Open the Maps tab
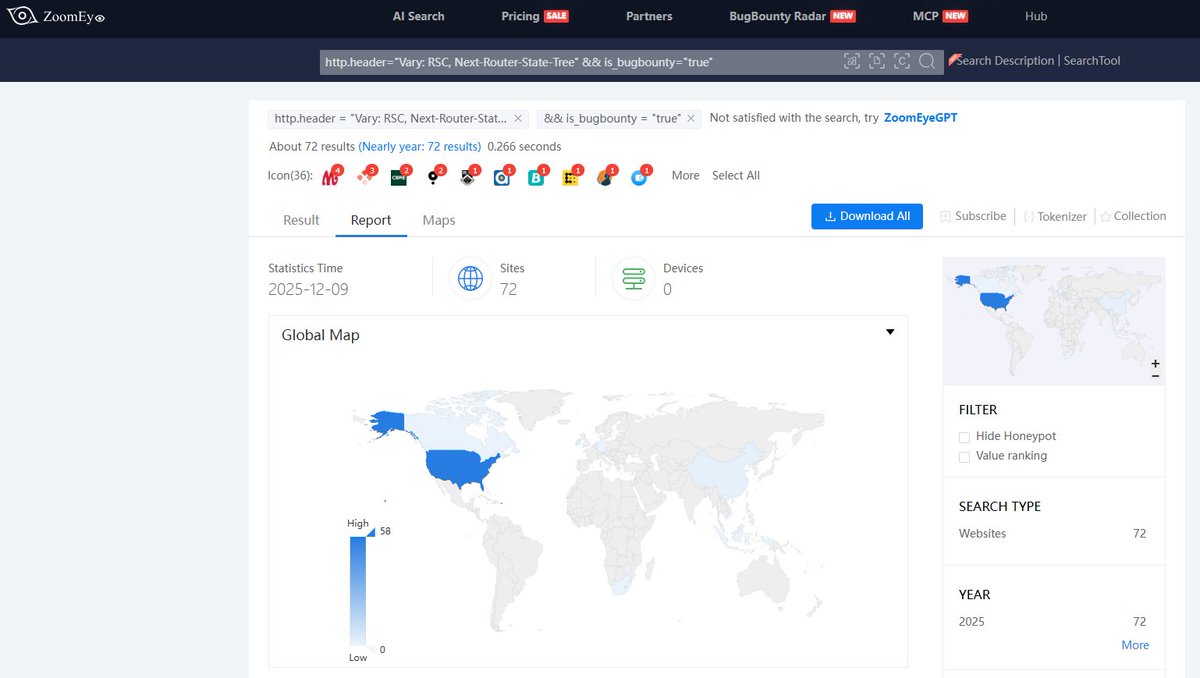Viewport: 1200px width, 678px height. [x=439, y=220]
